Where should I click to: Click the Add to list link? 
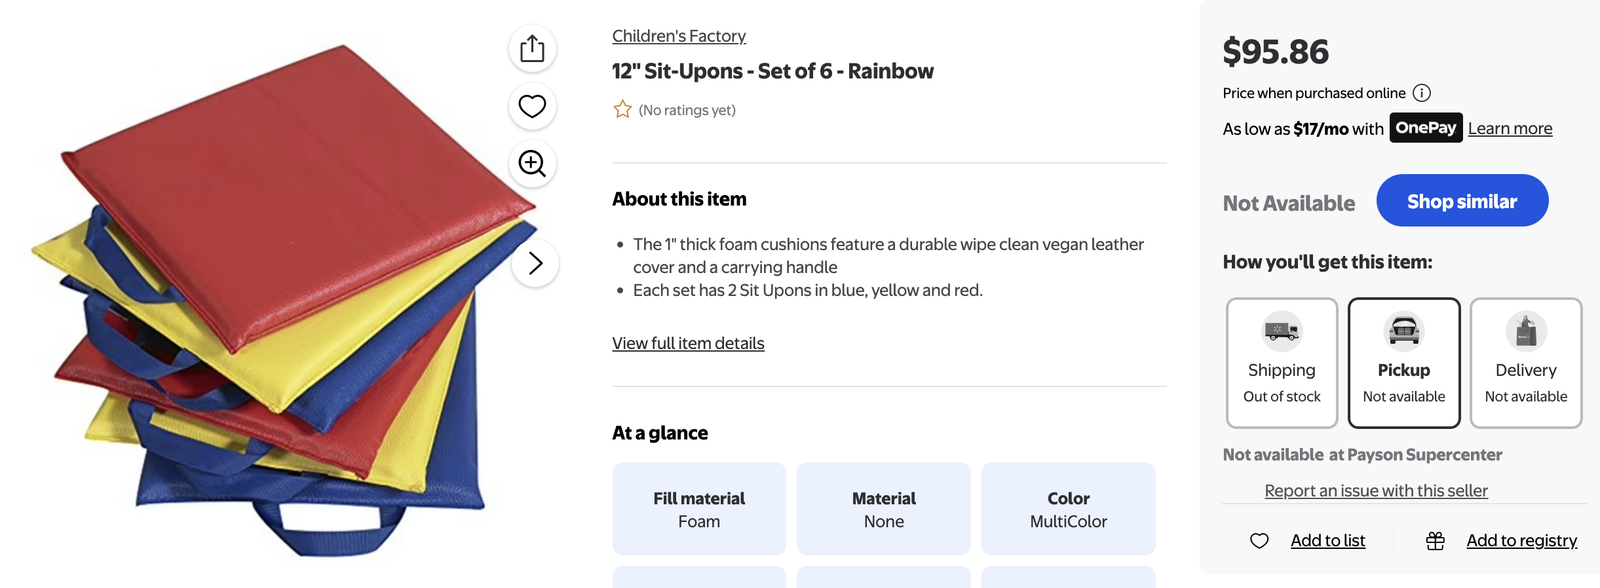click(x=1328, y=541)
